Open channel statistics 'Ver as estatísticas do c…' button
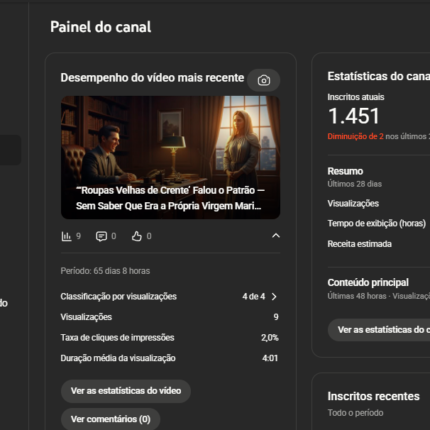 [x=379, y=330]
